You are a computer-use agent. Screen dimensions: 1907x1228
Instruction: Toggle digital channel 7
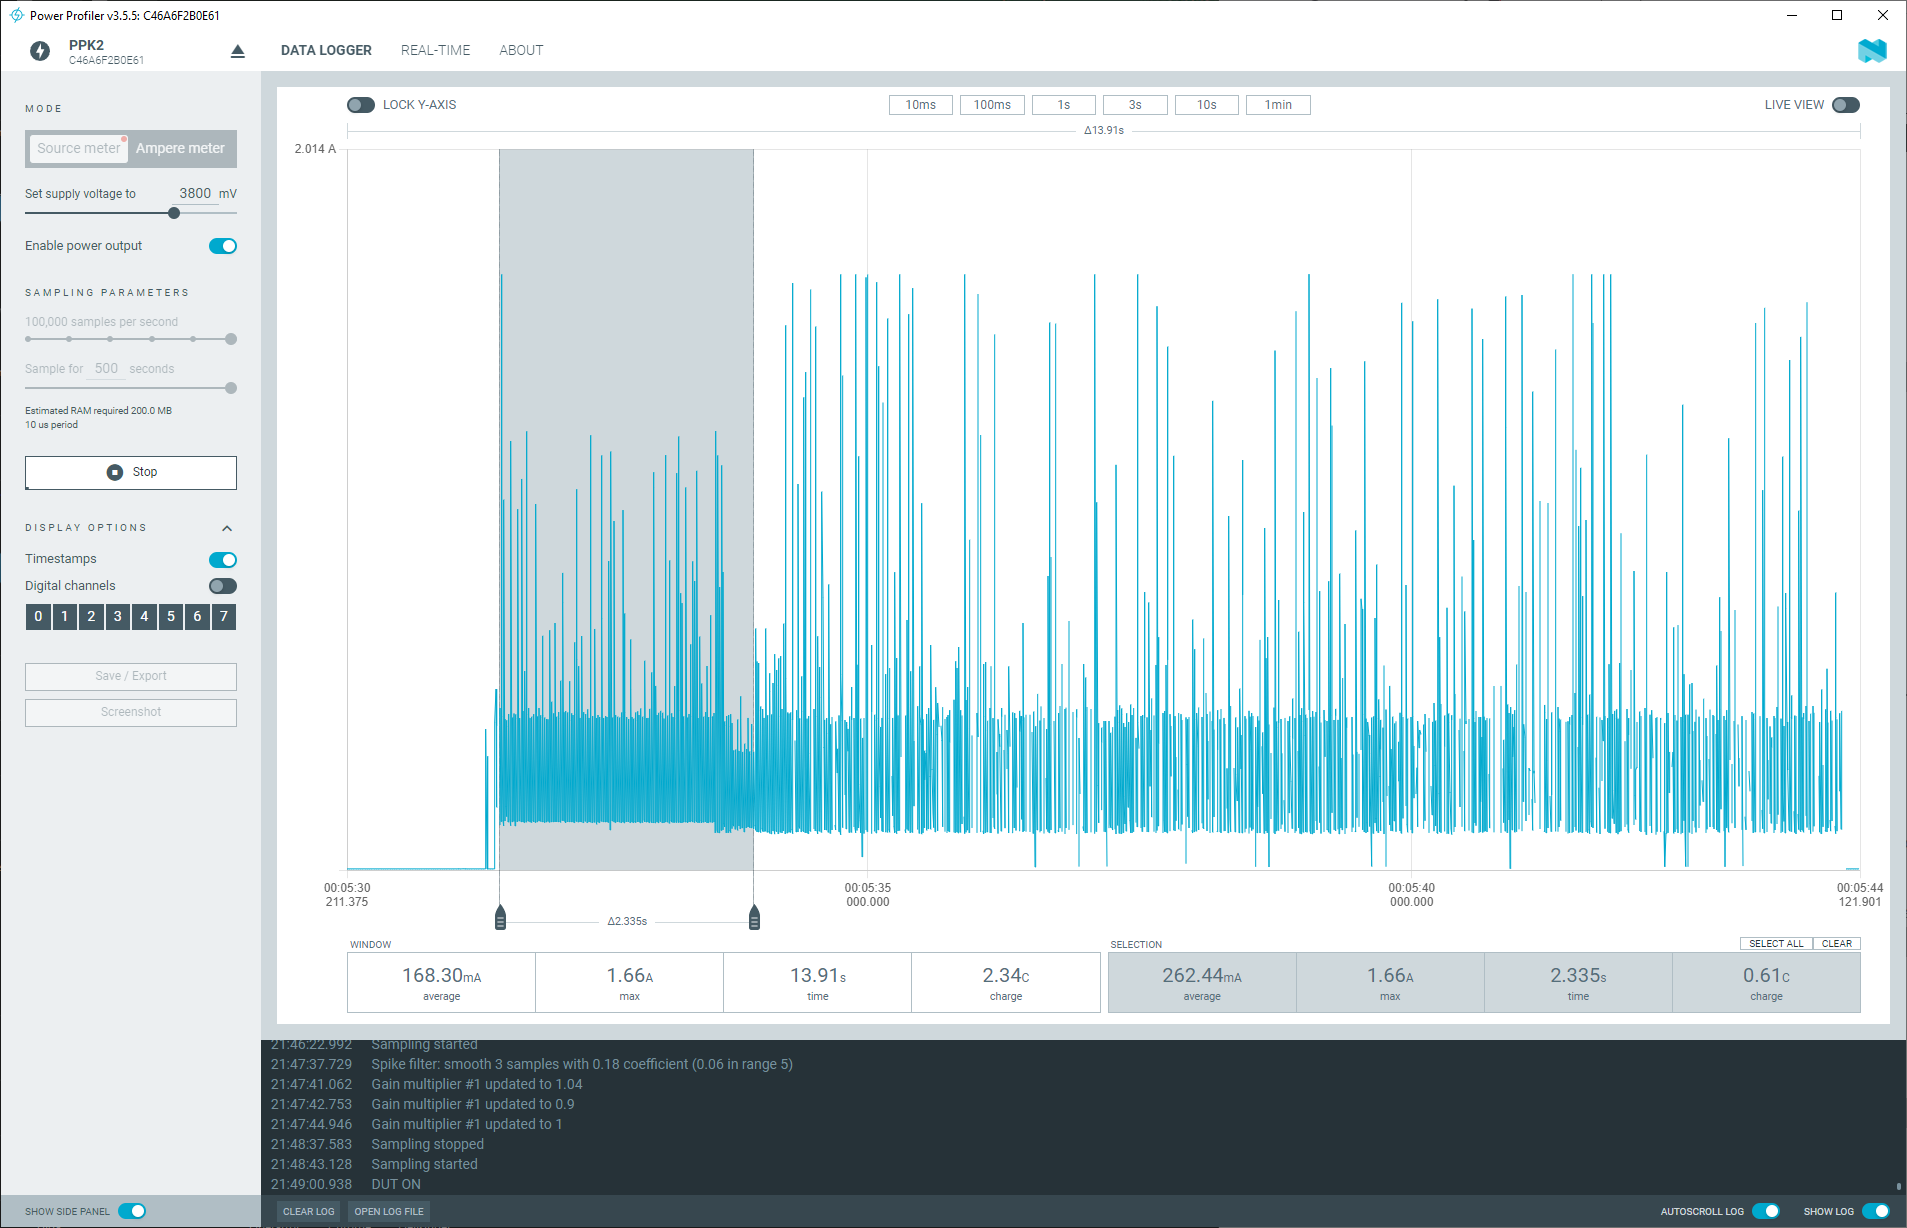pos(224,617)
